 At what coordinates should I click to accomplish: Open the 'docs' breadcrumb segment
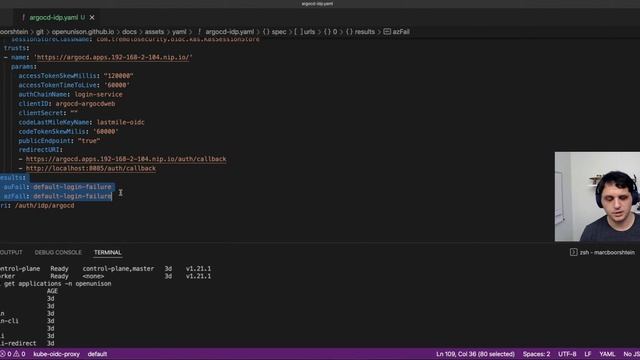point(129,32)
